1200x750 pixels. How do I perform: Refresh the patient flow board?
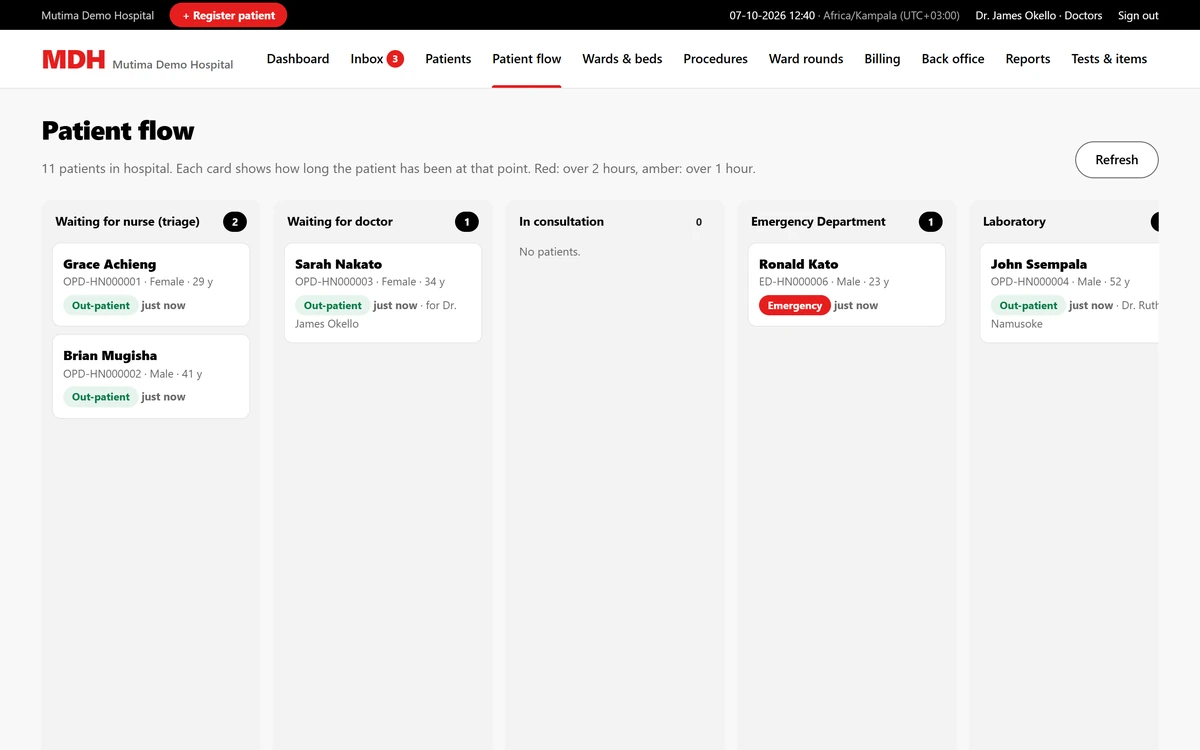1116,160
